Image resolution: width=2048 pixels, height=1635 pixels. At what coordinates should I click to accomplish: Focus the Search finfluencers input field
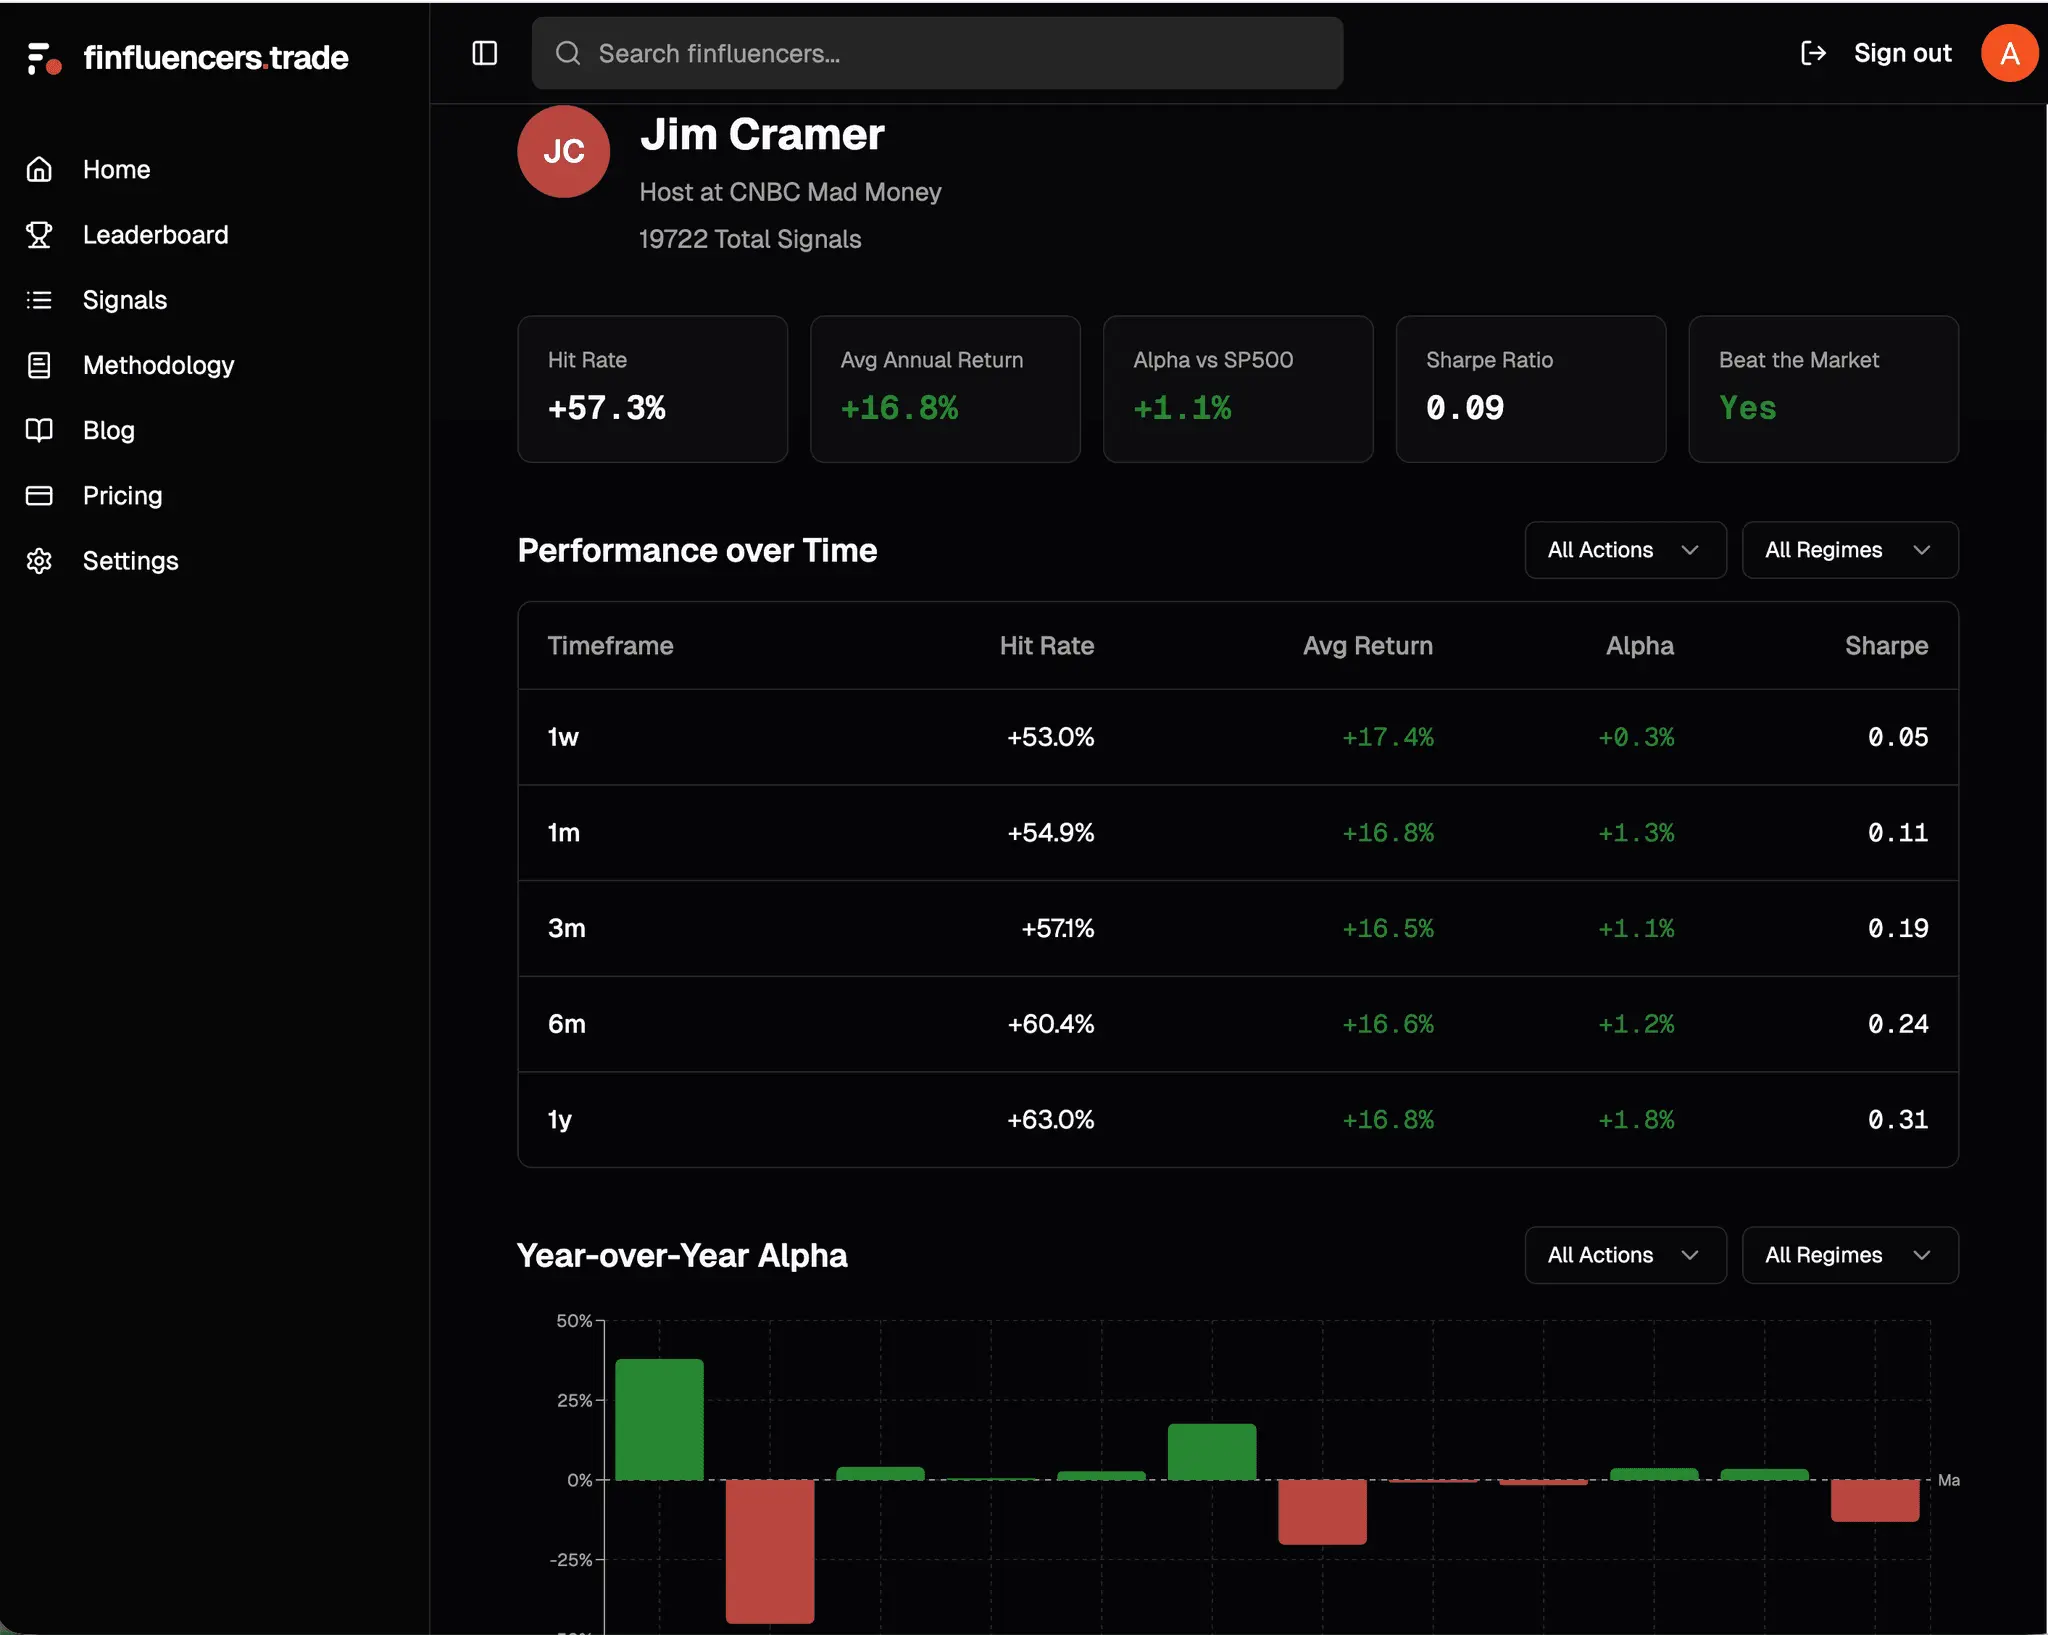[937, 53]
